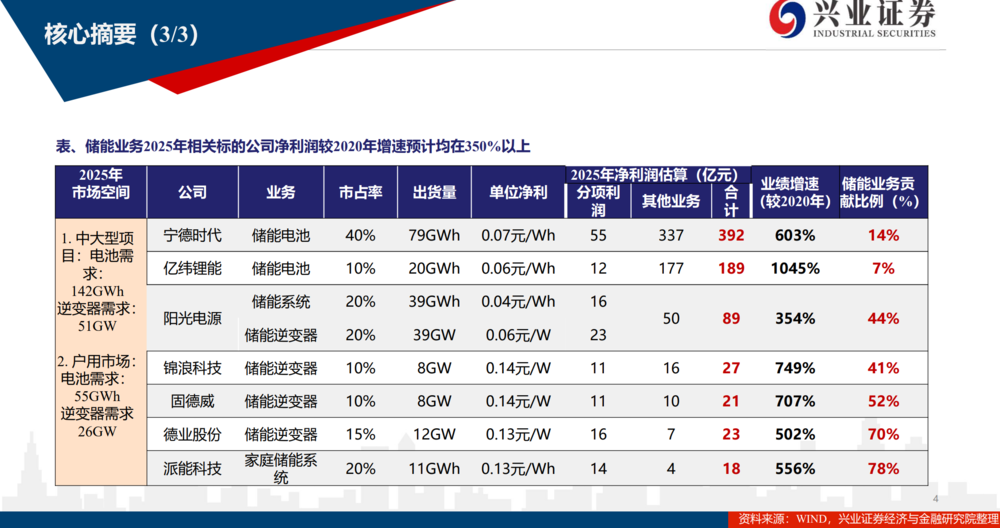The width and height of the screenshot is (1000, 528).
Task: Click the 单位净利 column header
Action: (518, 192)
